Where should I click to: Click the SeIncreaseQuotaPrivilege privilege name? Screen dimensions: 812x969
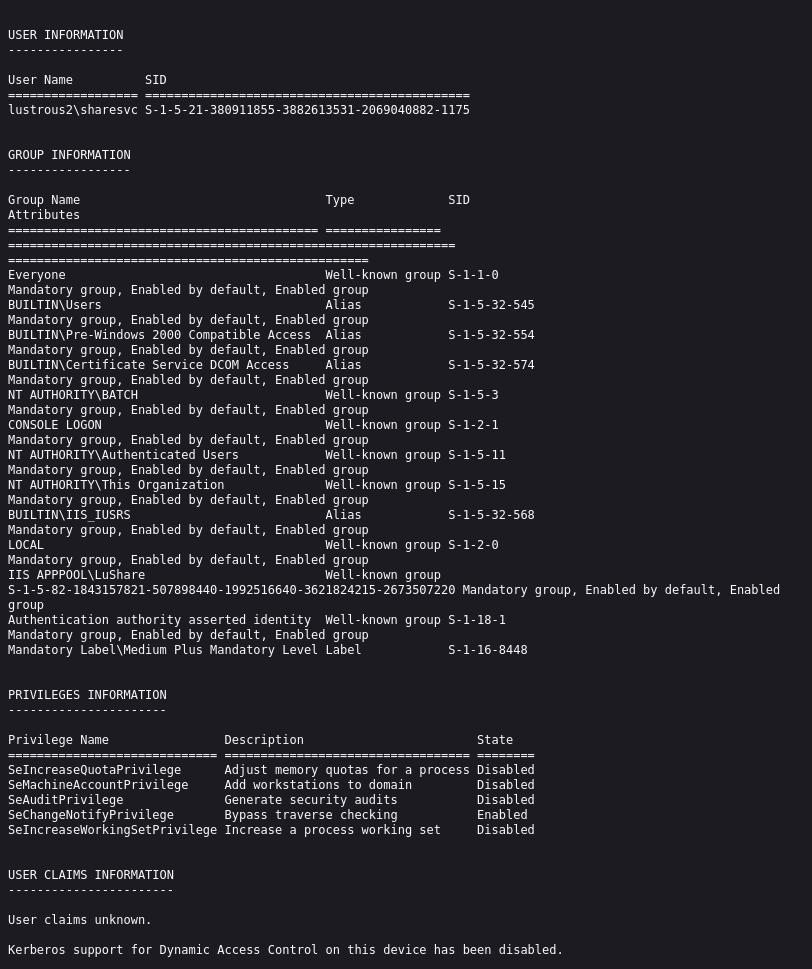[x=95, y=770]
